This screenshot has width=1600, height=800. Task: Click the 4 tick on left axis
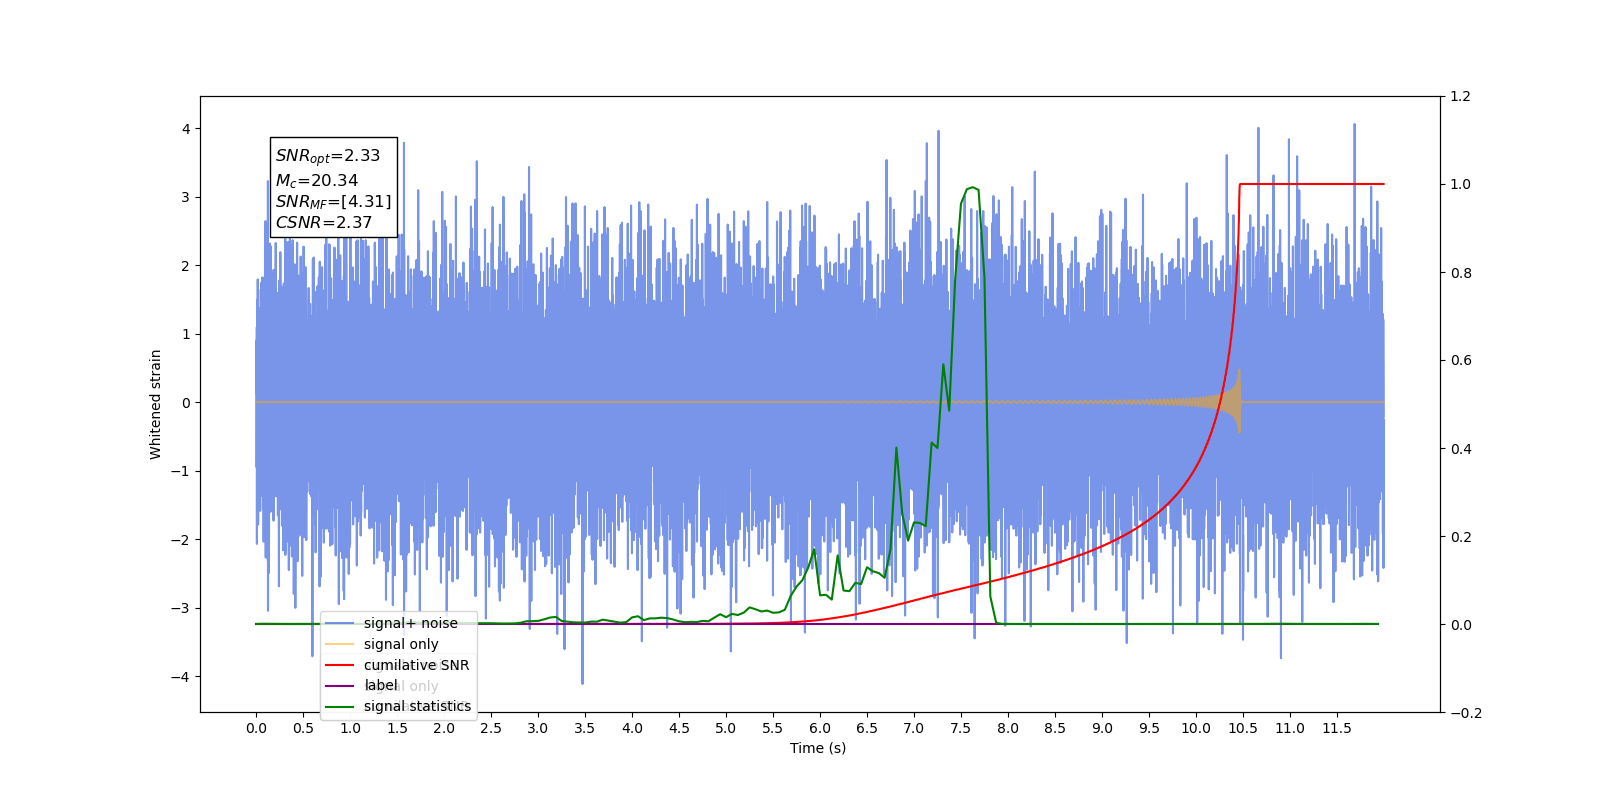click(x=186, y=129)
